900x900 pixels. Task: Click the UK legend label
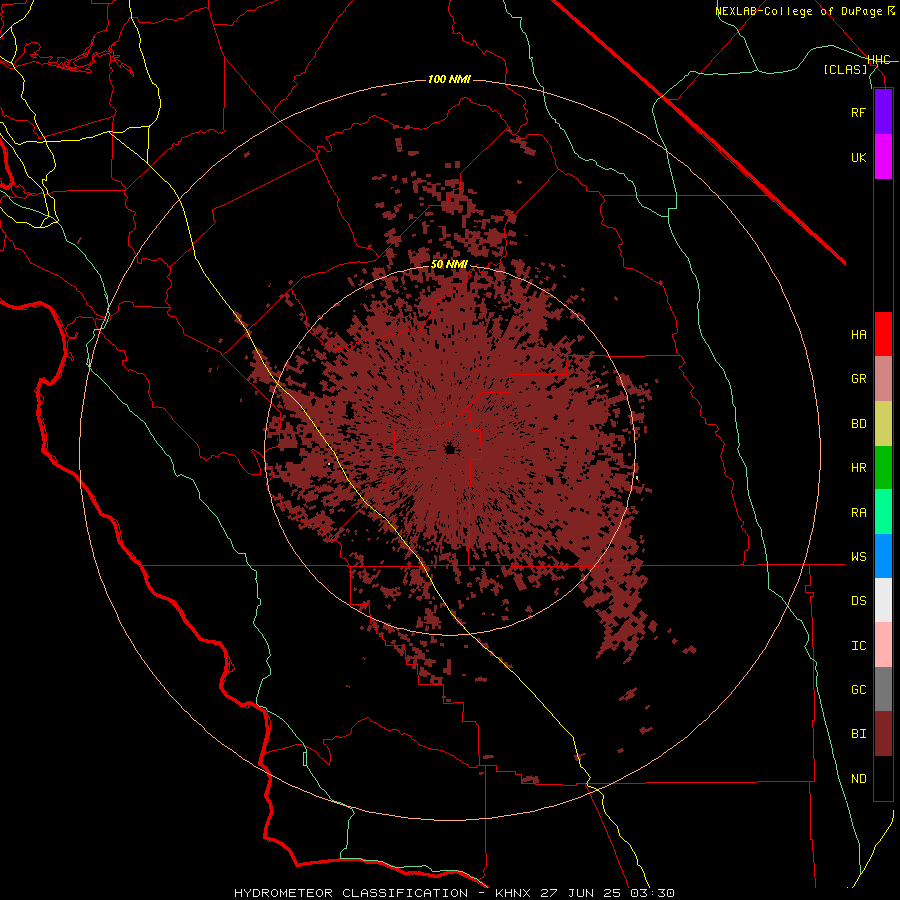coord(858,157)
